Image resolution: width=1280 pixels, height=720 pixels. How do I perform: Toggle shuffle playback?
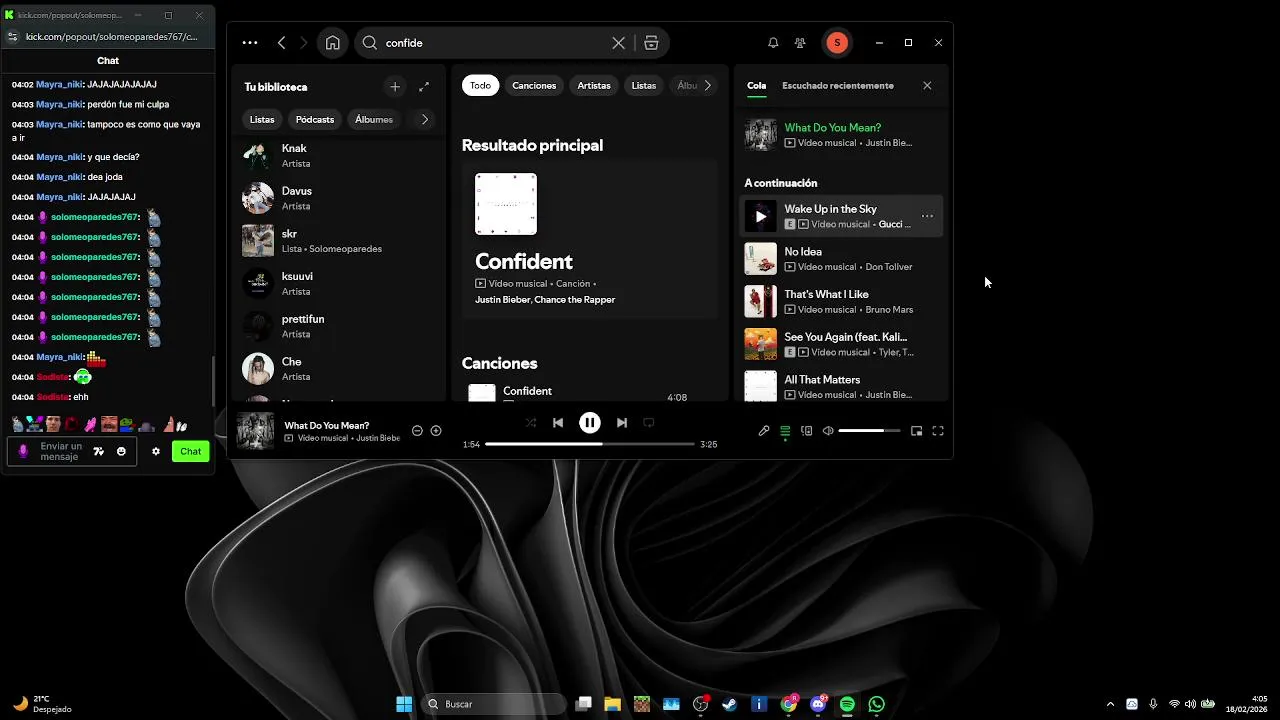tap(531, 423)
